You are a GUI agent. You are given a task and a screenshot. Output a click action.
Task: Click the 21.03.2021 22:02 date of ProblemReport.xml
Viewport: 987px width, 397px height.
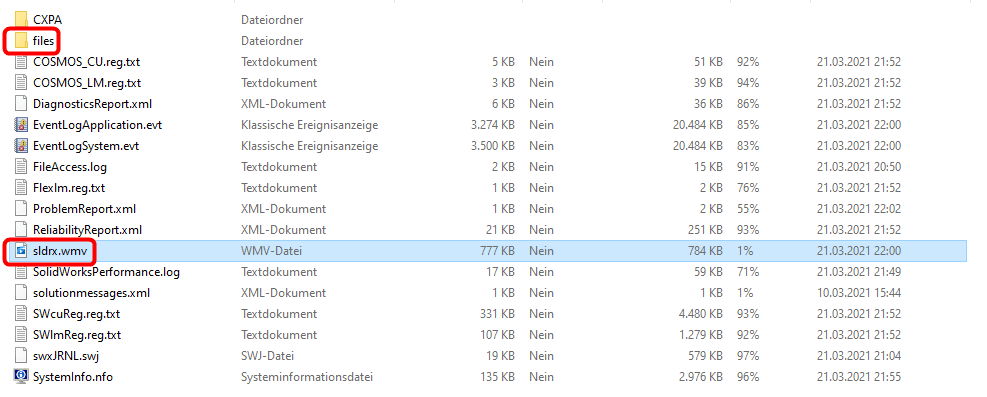tap(859, 209)
